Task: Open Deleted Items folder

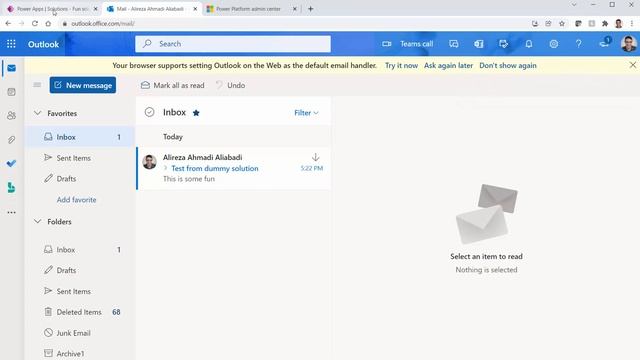Action: [80, 312]
